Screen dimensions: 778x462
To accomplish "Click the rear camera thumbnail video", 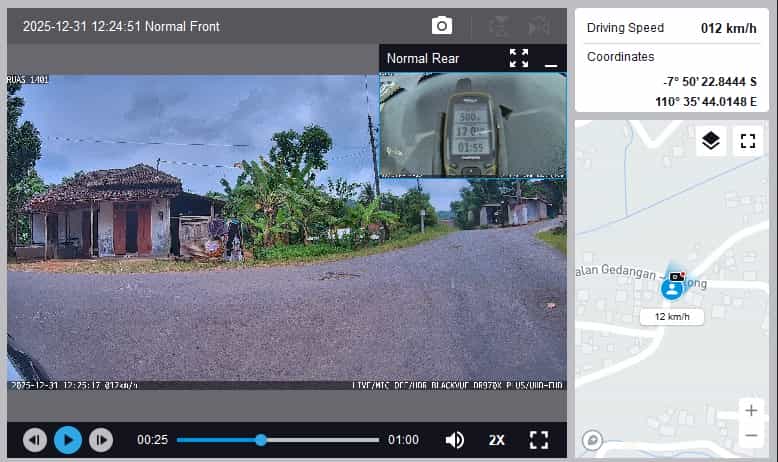I will pos(472,125).
